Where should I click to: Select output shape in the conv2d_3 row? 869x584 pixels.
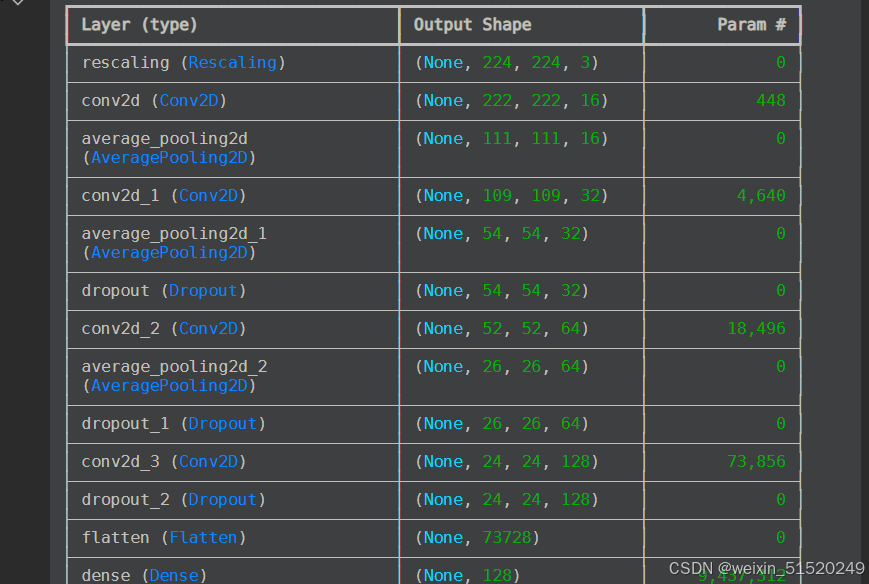click(x=507, y=462)
